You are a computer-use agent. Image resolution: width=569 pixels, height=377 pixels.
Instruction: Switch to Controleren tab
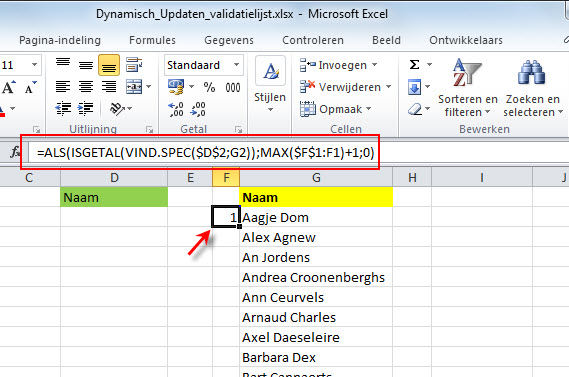[313, 40]
